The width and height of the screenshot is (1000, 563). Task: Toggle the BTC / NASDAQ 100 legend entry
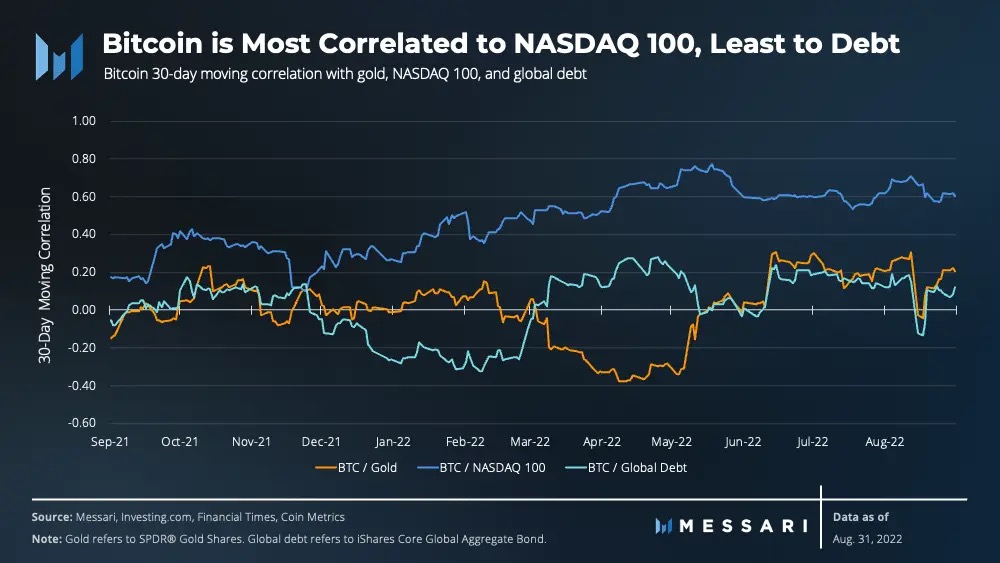(482, 467)
